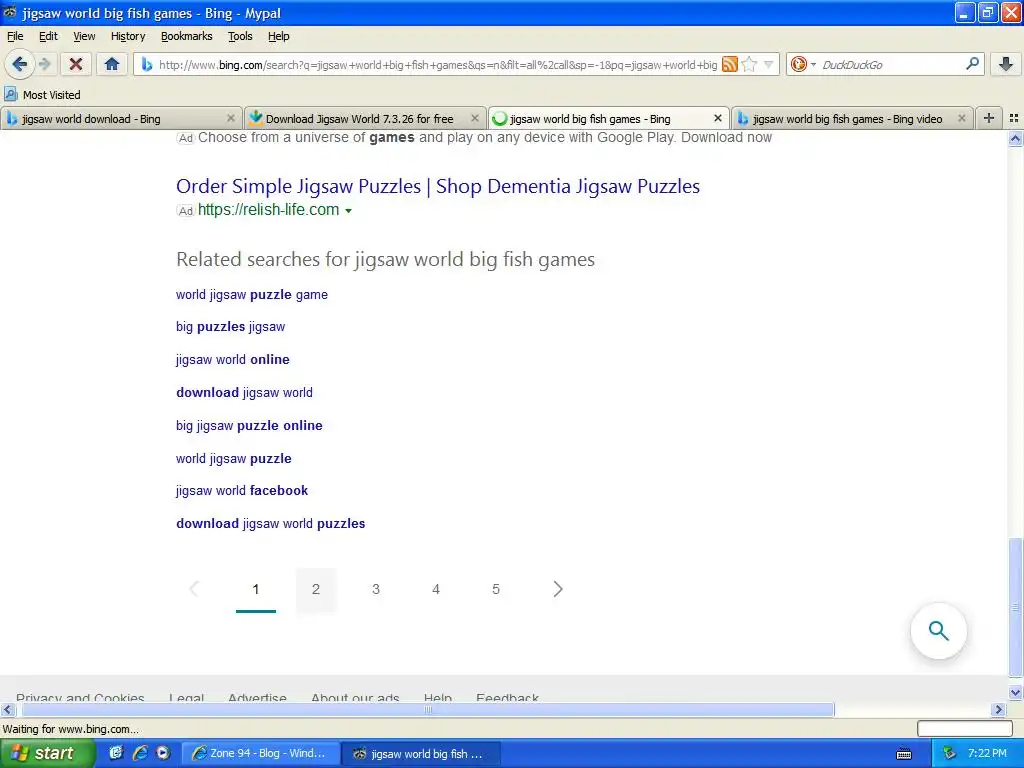Click the 'jigsaw world big fish' taskbar button
This screenshot has width=1024, height=768.
pos(421,754)
